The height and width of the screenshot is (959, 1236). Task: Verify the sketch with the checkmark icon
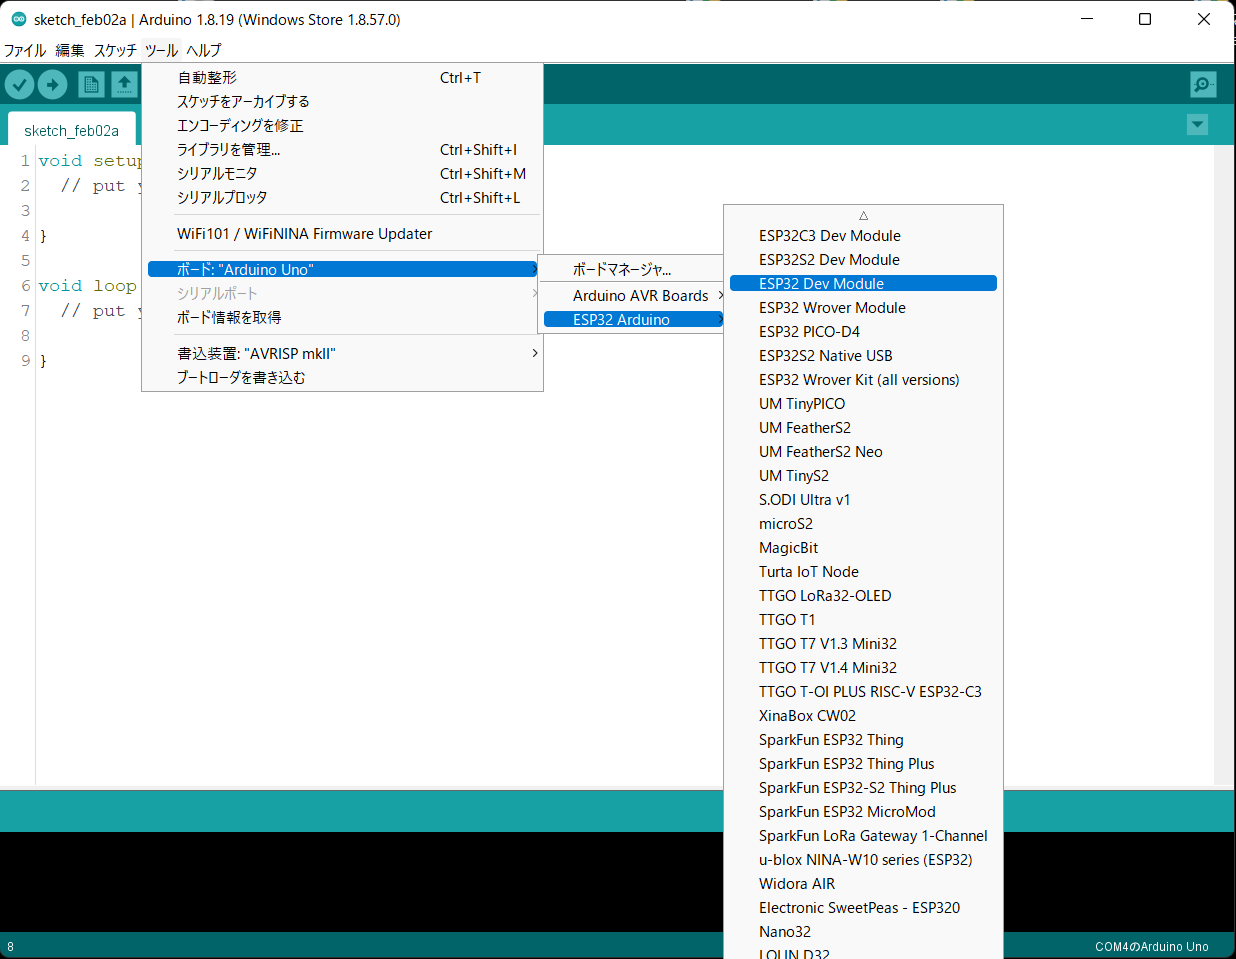(x=20, y=84)
